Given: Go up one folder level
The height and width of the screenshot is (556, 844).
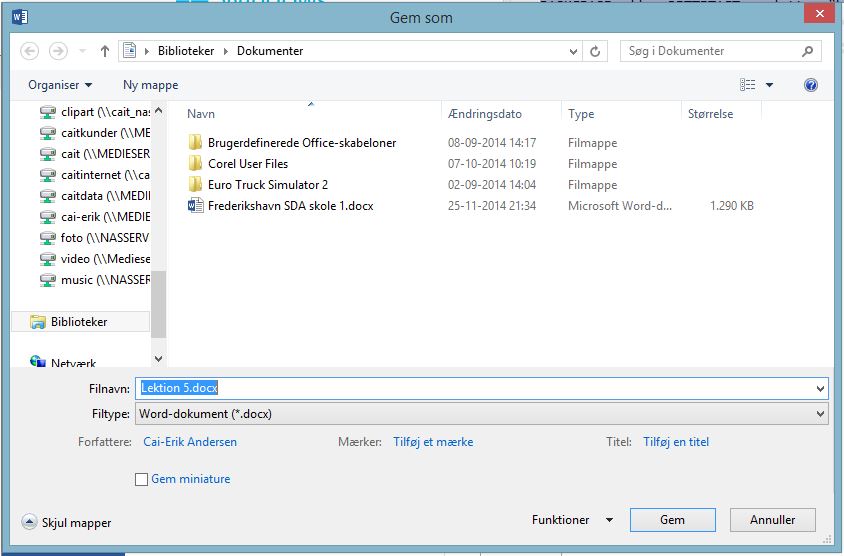Looking at the screenshot, I should pyautogui.click(x=105, y=51).
